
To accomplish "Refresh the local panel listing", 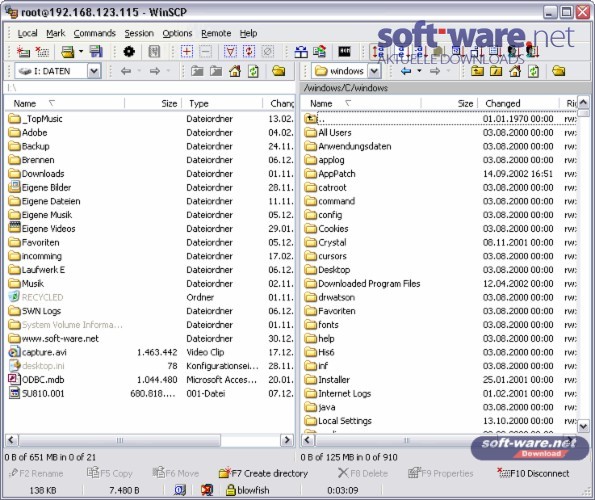I will click(253, 71).
